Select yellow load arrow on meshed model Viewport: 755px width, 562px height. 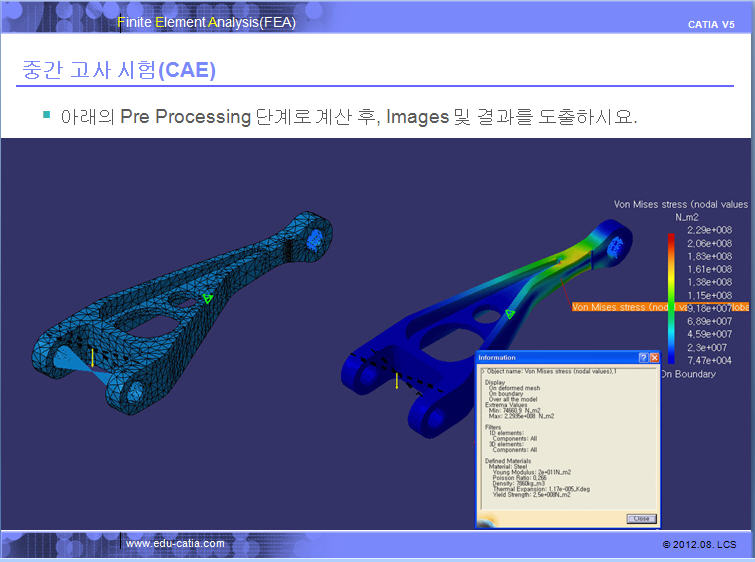(x=92, y=357)
